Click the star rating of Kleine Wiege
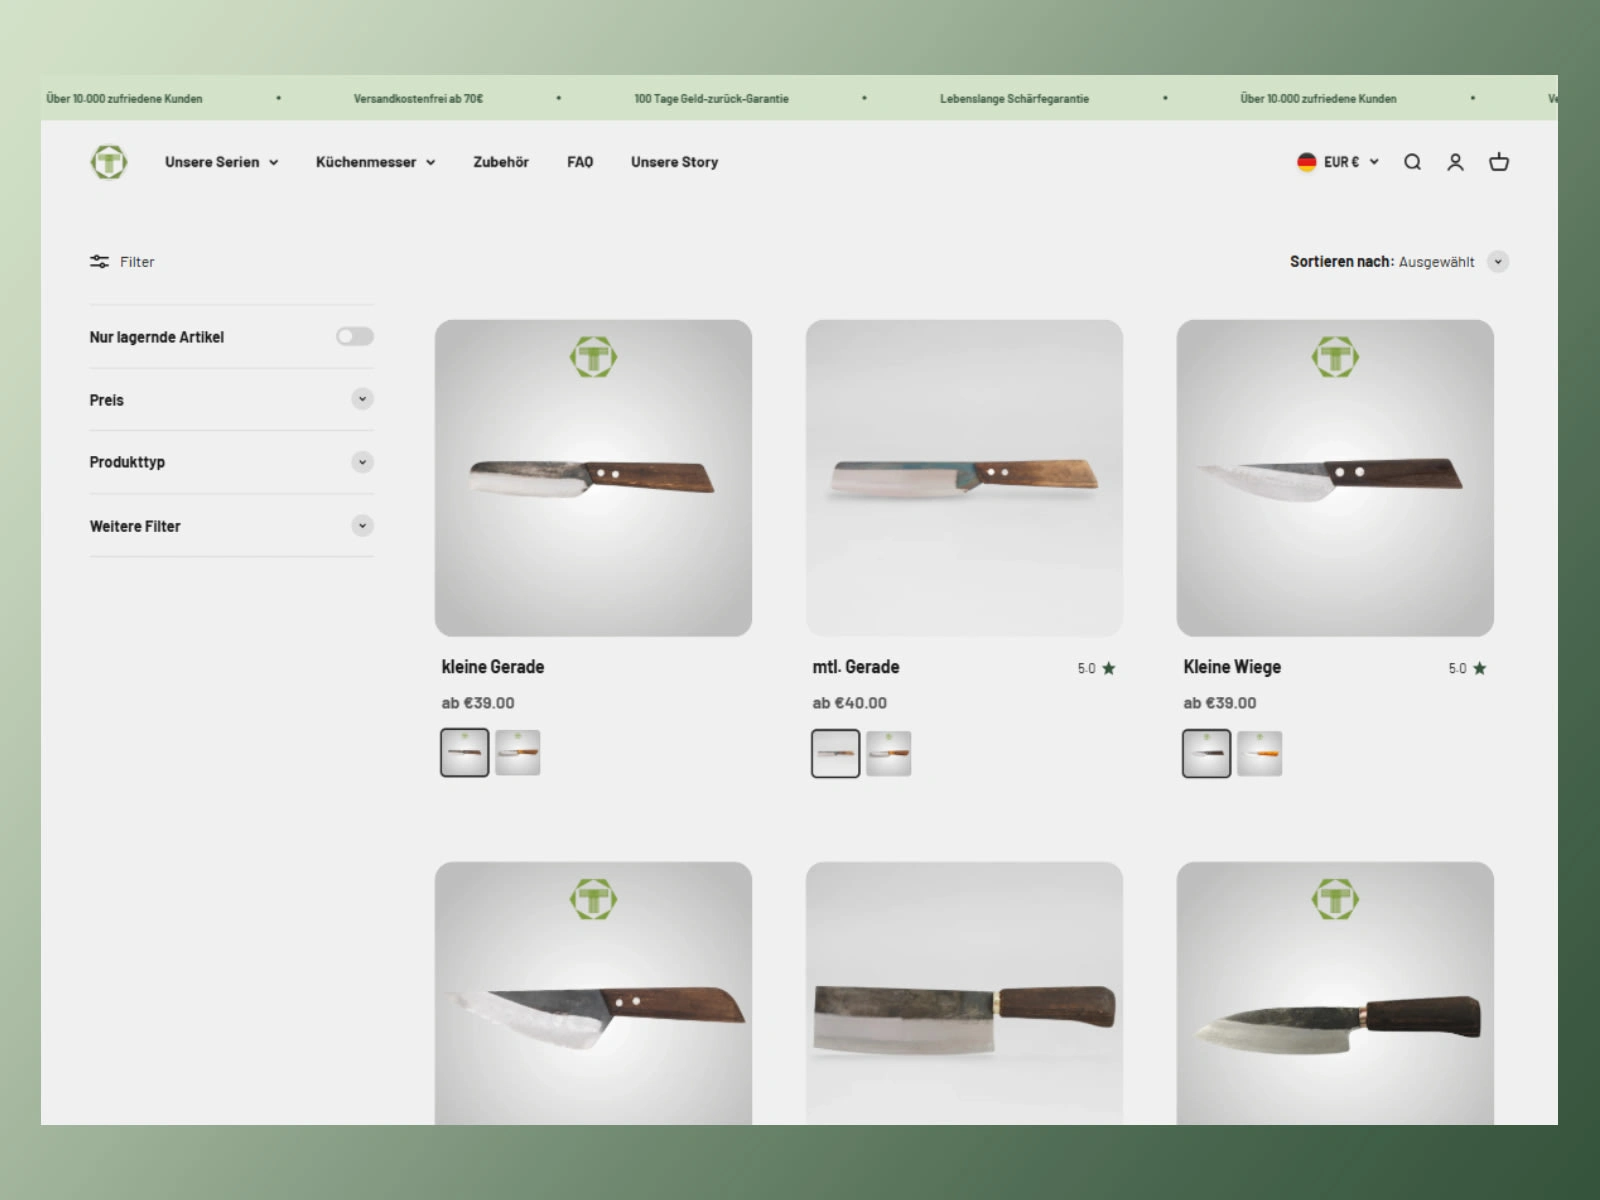The image size is (1600, 1200). tap(1467, 668)
